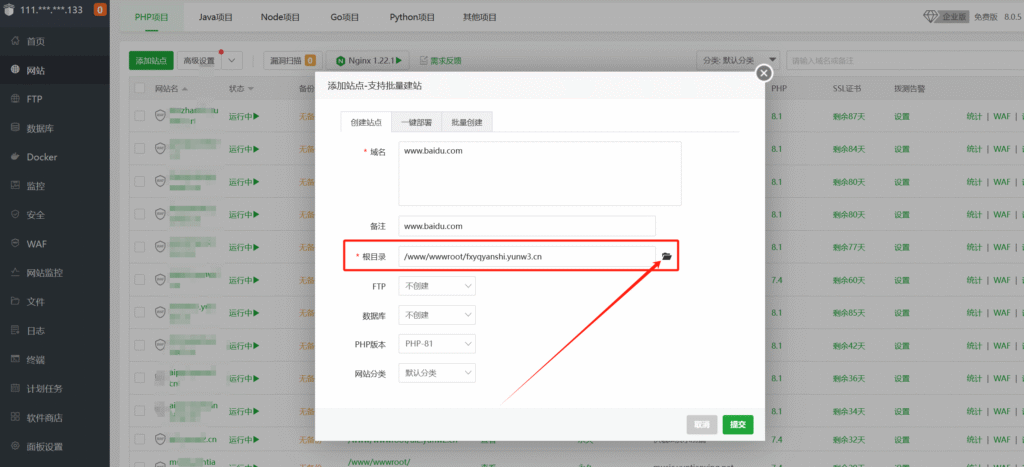
Task: Sort by 状态 column header
Action: click(x=241, y=88)
